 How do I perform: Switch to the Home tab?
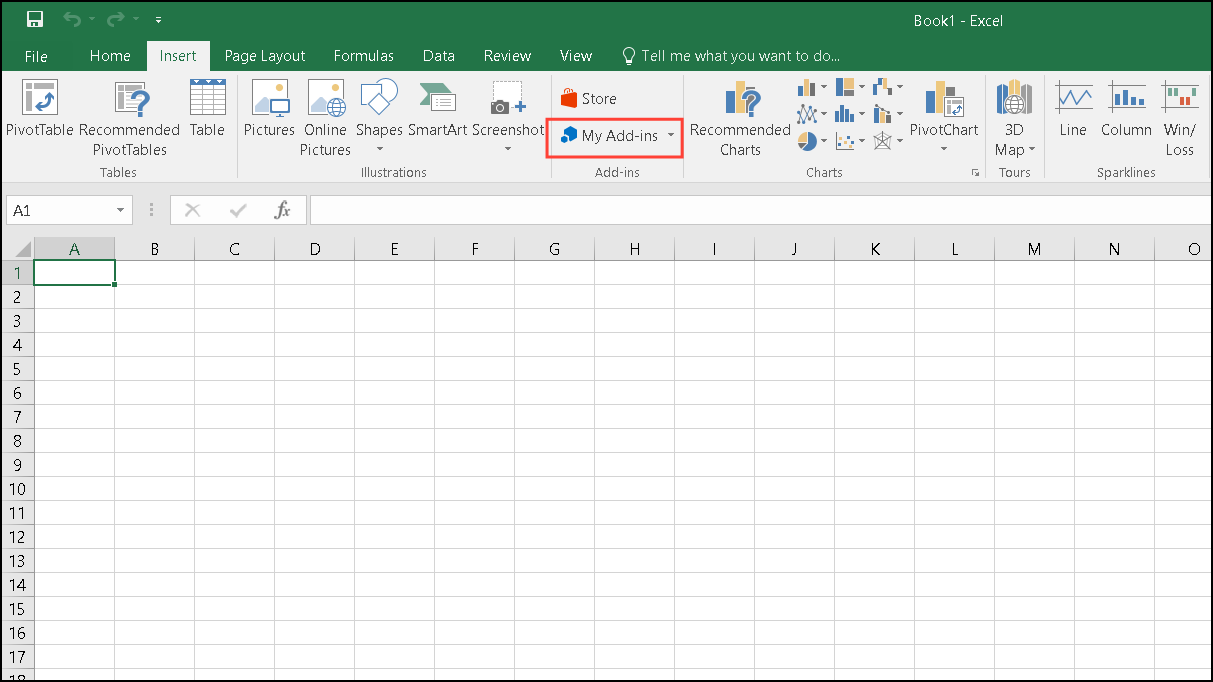click(110, 56)
